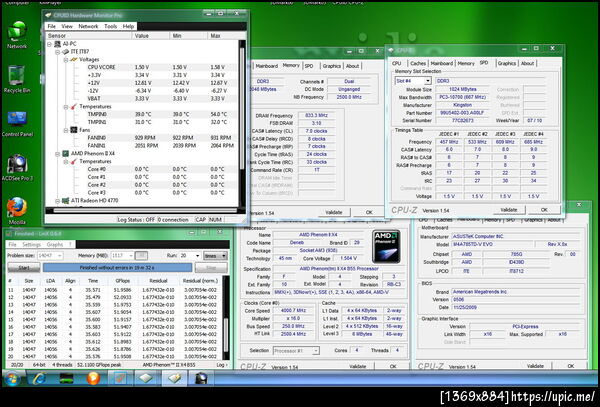
Task: Collapse the Voltages group
Action: (x=66, y=60)
